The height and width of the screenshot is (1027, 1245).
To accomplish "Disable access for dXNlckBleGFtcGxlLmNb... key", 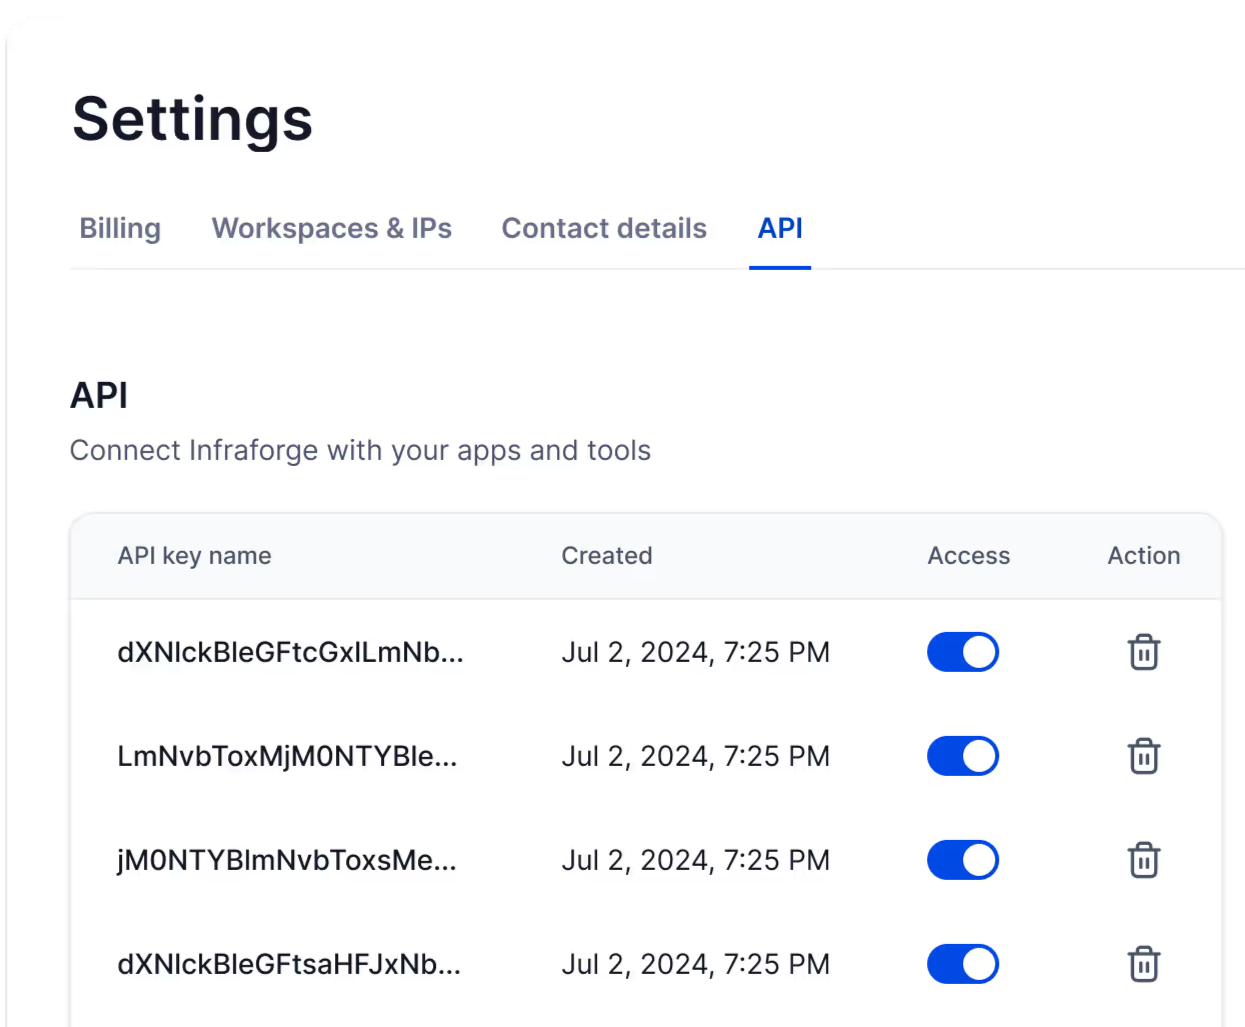I will 963,652.
